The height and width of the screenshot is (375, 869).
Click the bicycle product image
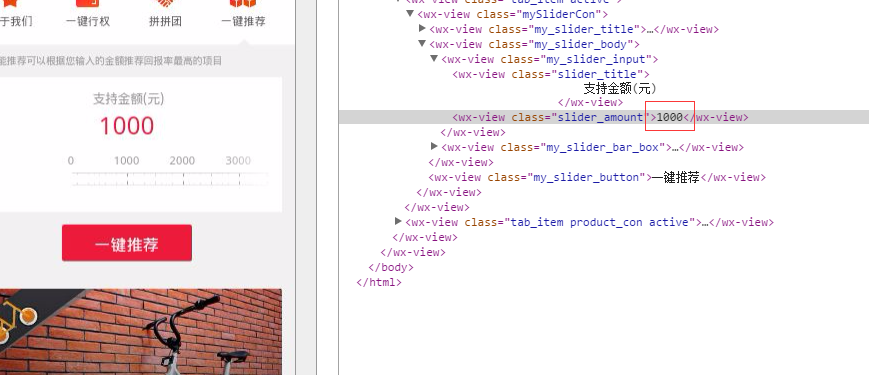[x=141, y=332]
